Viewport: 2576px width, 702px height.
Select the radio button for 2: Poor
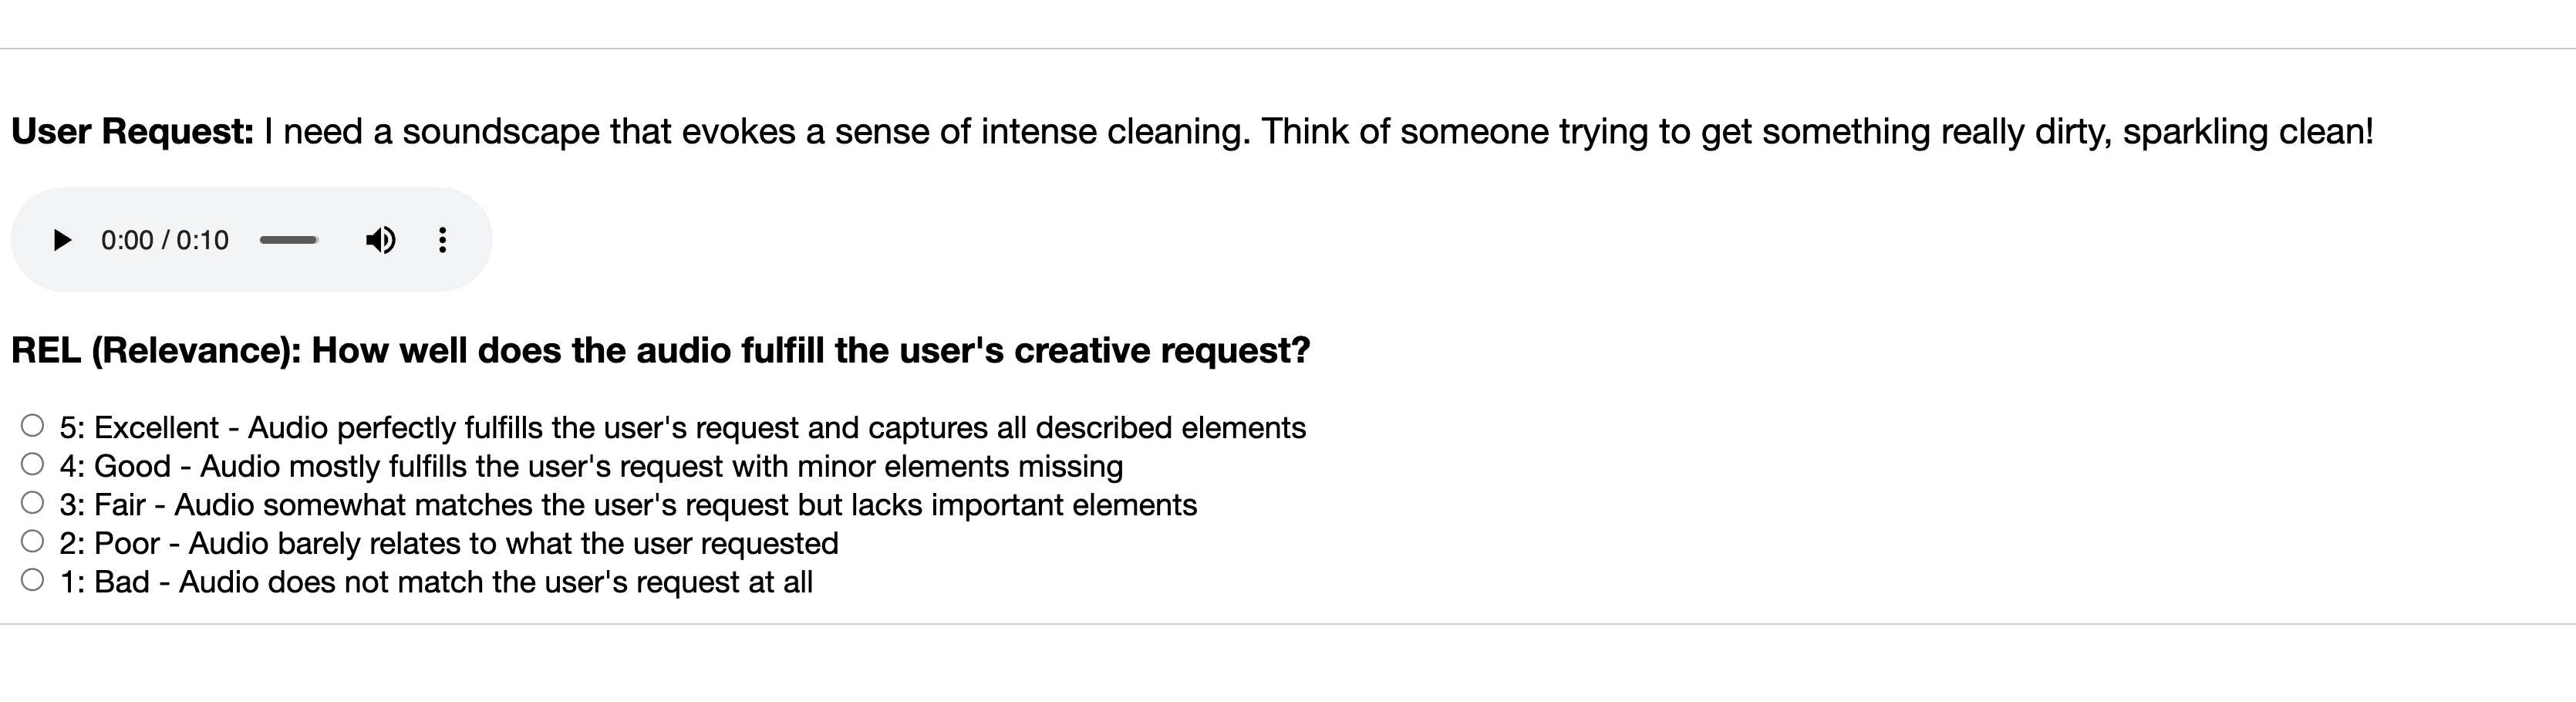(33, 541)
